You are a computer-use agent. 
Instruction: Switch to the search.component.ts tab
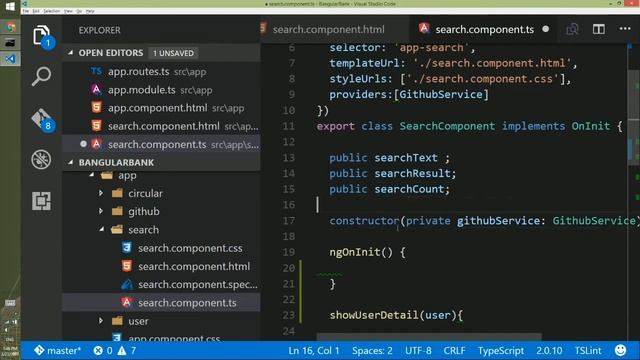click(484, 29)
